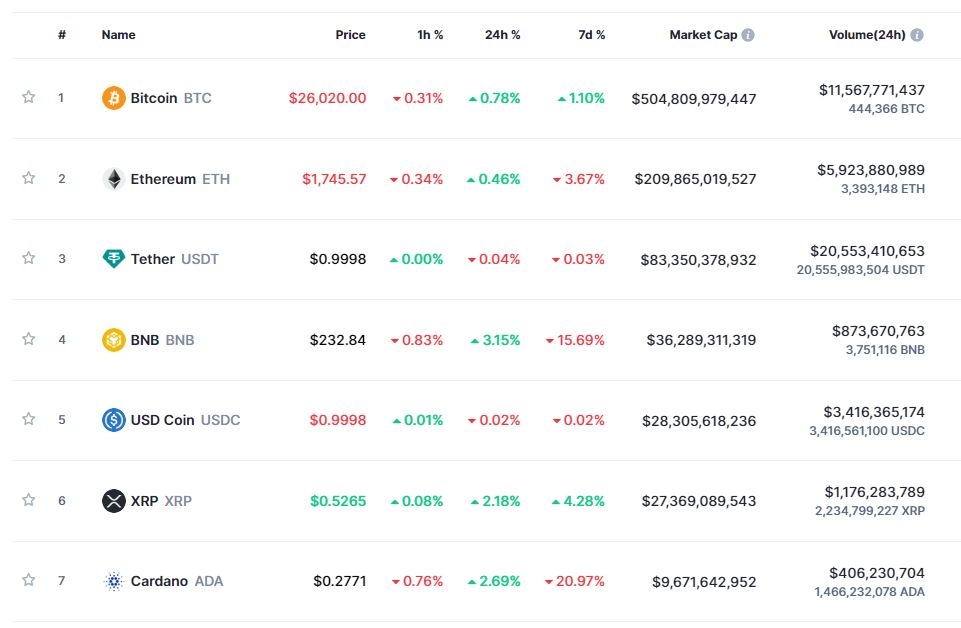Open Bitcoin's 24h volume $11,567,771,437 link
961x628 pixels.
871,90
